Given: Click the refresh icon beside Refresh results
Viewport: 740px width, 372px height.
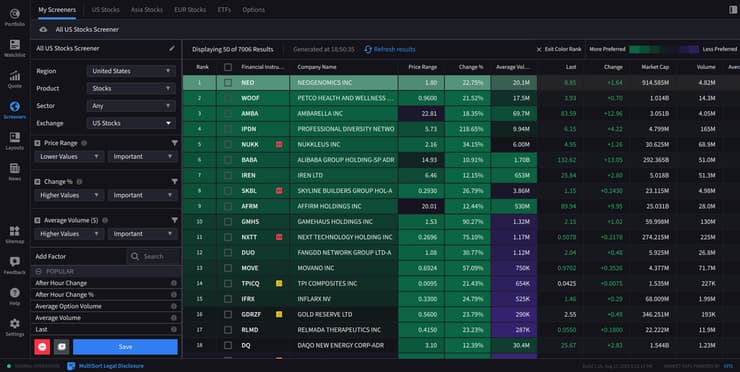Looking at the screenshot, I should (x=368, y=49).
